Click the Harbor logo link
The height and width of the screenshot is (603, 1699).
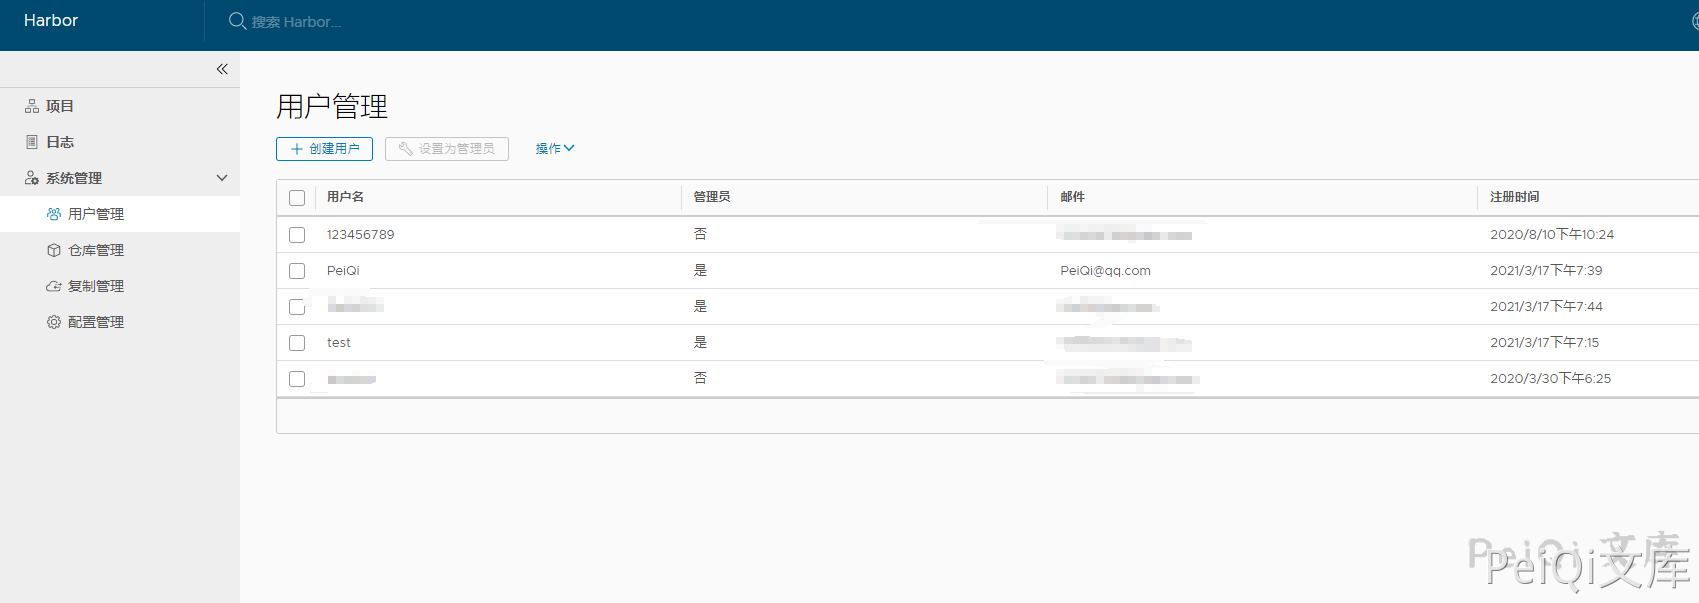[51, 21]
